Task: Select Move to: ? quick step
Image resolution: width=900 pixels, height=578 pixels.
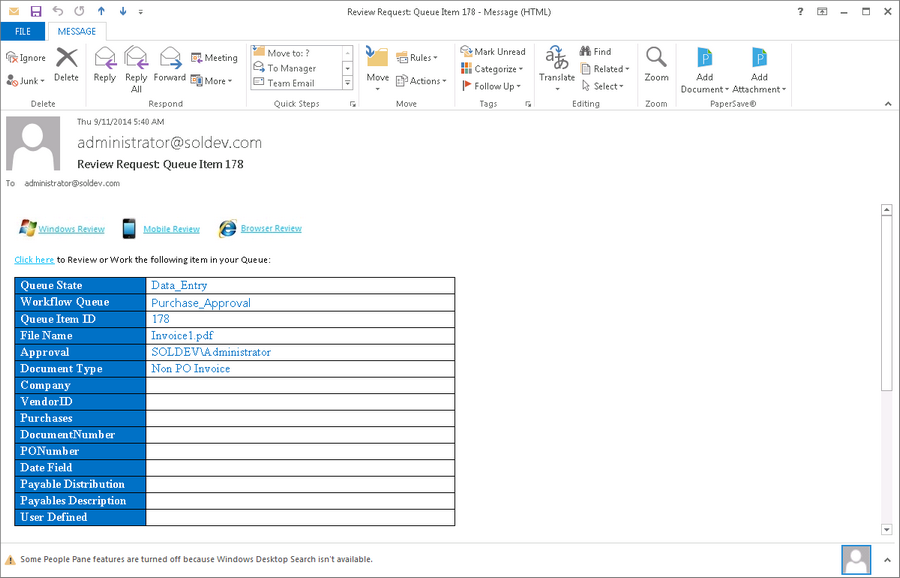Action: (x=296, y=53)
